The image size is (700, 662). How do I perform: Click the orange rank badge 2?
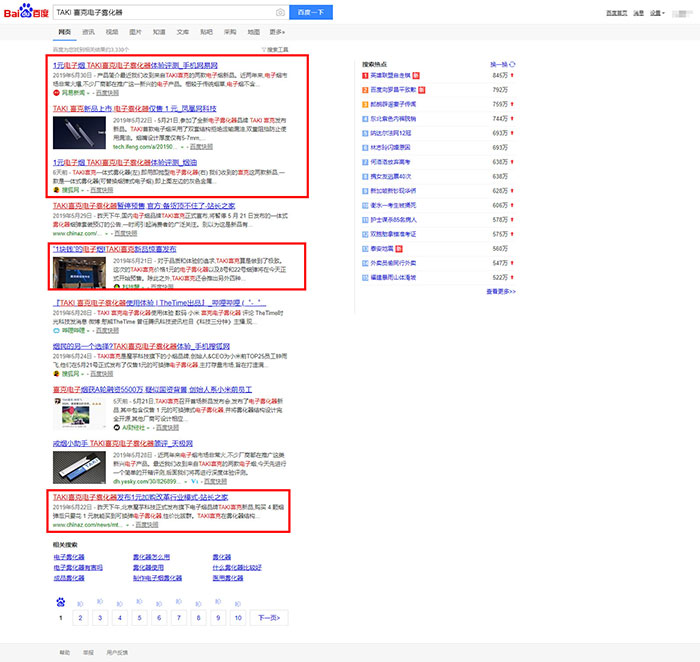(365, 90)
